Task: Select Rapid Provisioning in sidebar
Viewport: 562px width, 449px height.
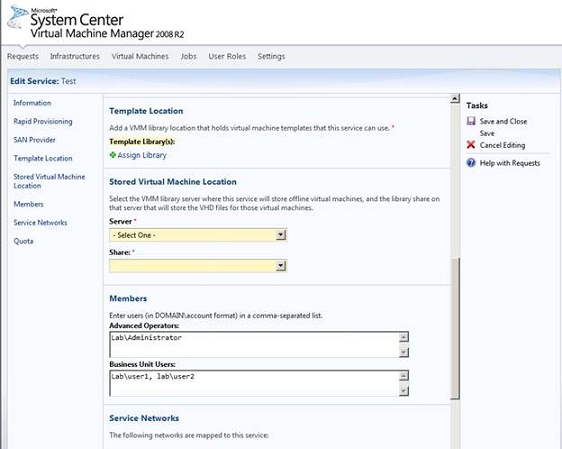Action: click(x=43, y=121)
